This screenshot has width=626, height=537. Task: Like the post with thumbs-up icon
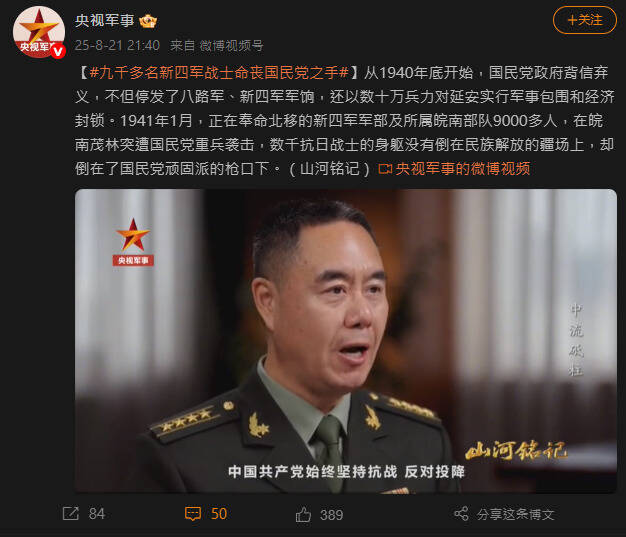[303, 514]
